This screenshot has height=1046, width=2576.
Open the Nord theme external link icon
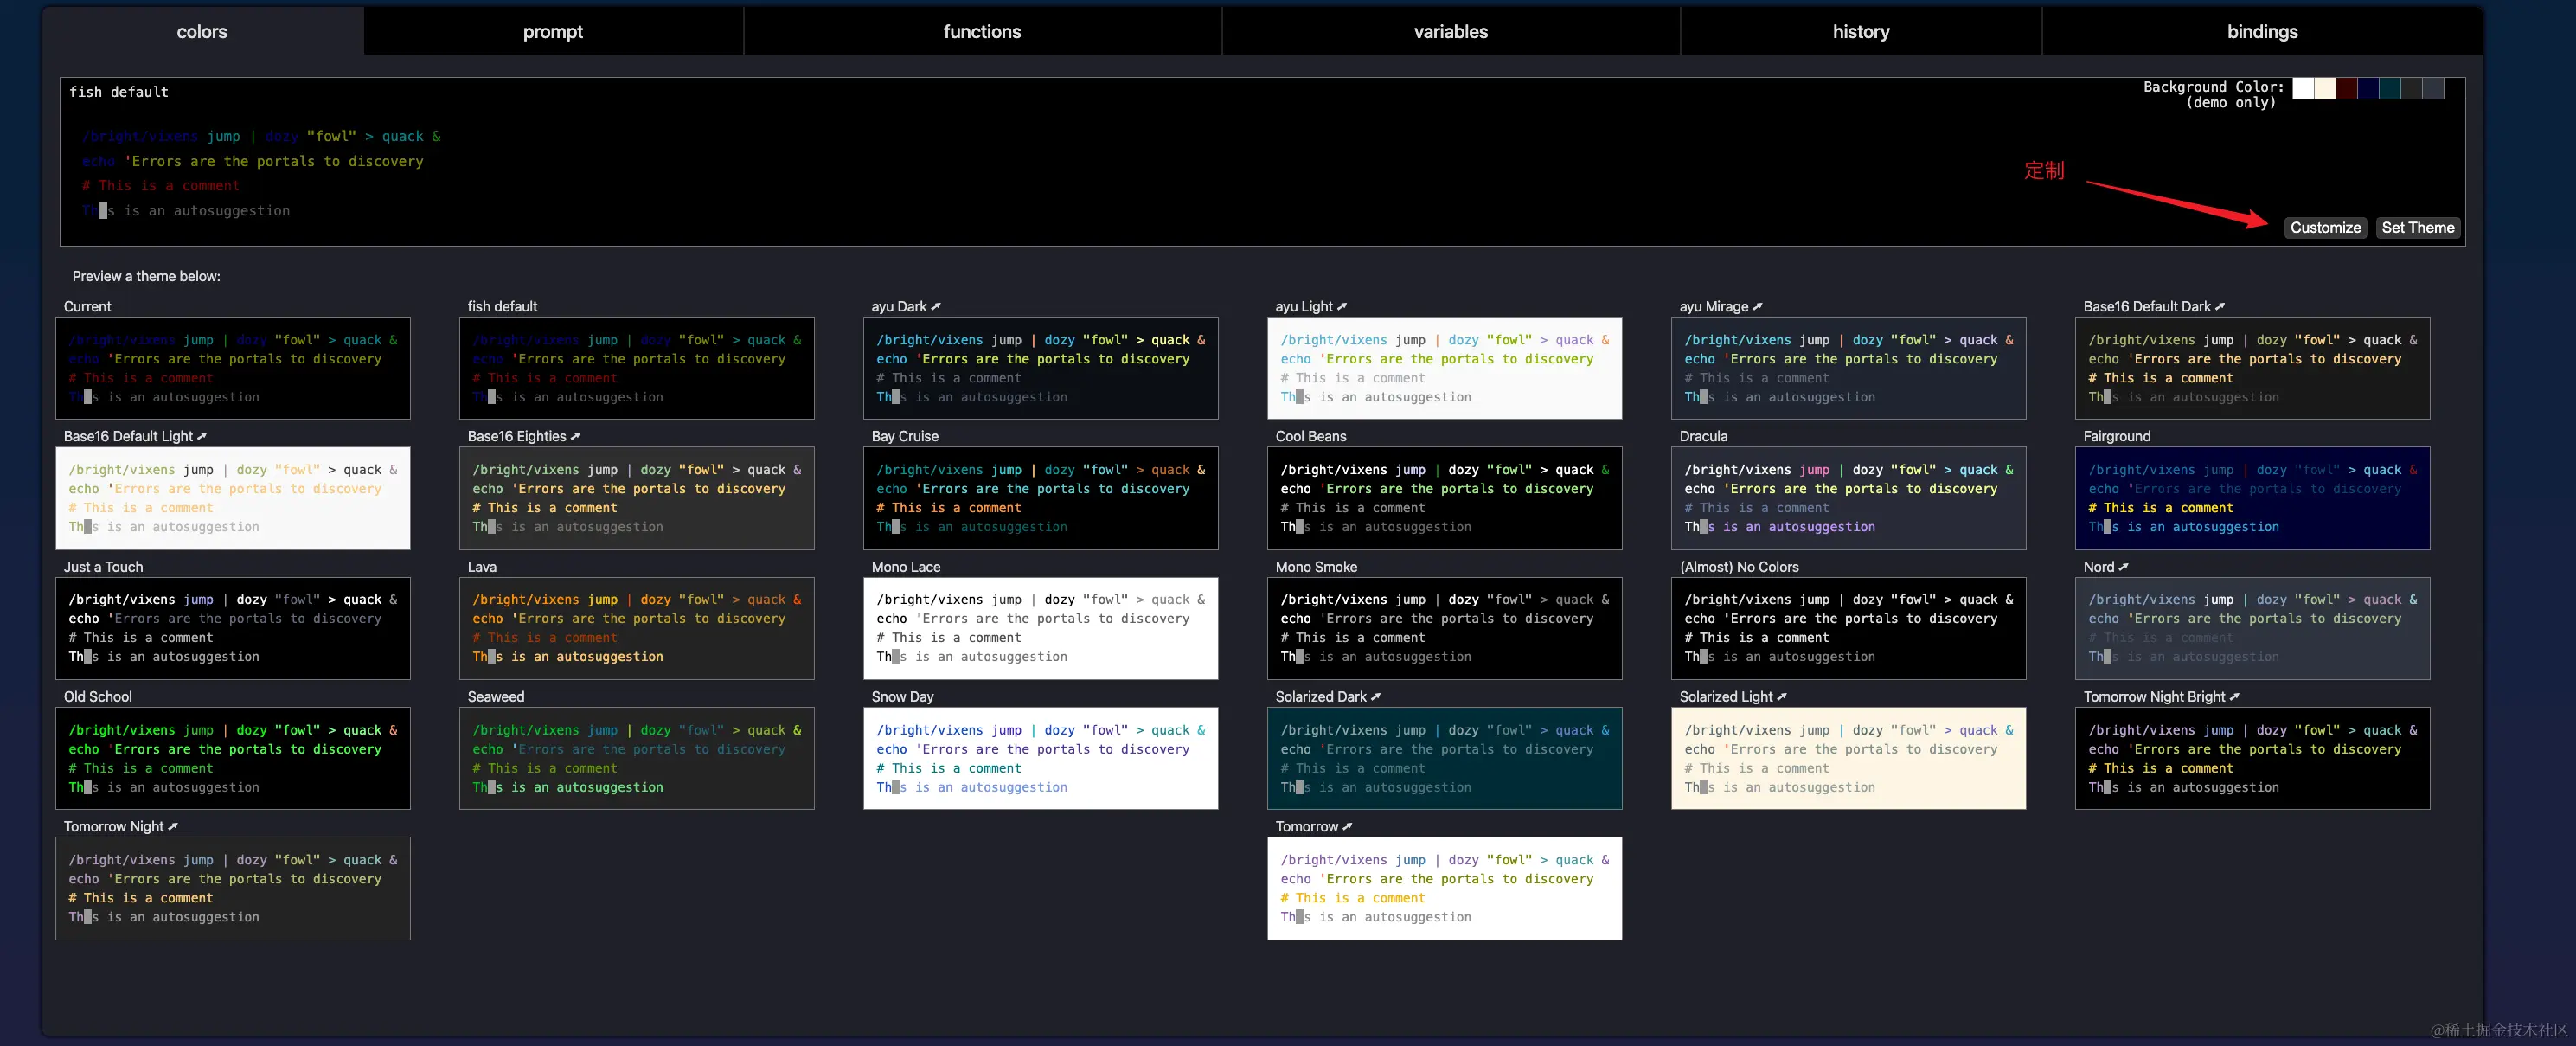[2124, 567]
